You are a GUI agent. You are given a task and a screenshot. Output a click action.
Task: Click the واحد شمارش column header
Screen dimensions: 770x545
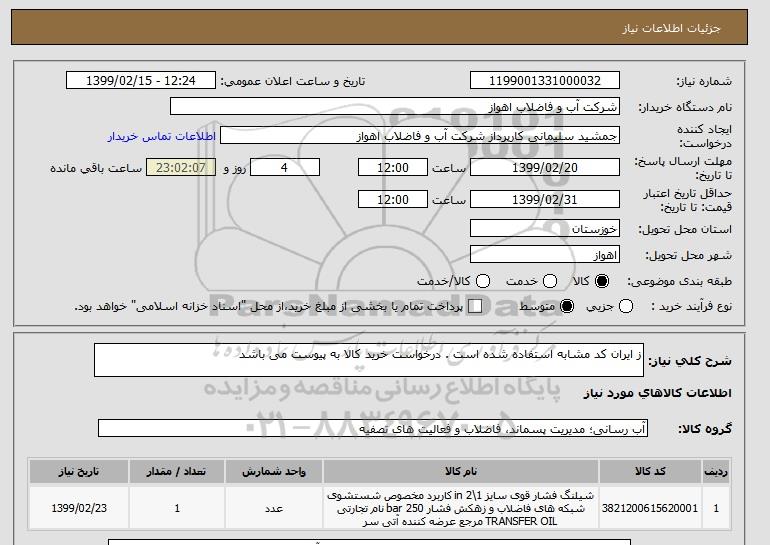pos(274,472)
